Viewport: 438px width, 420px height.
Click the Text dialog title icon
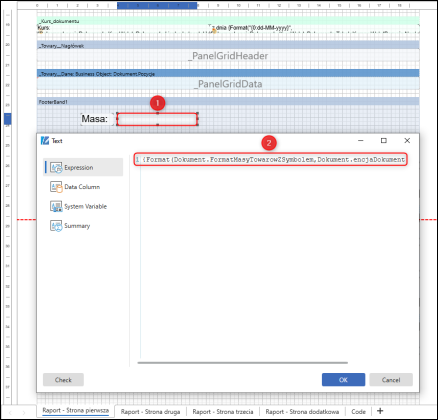pos(45,141)
